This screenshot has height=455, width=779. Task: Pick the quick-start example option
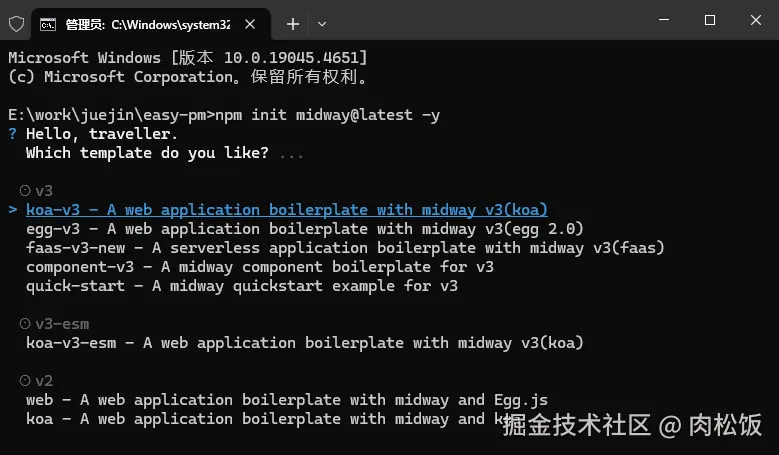click(x=242, y=286)
